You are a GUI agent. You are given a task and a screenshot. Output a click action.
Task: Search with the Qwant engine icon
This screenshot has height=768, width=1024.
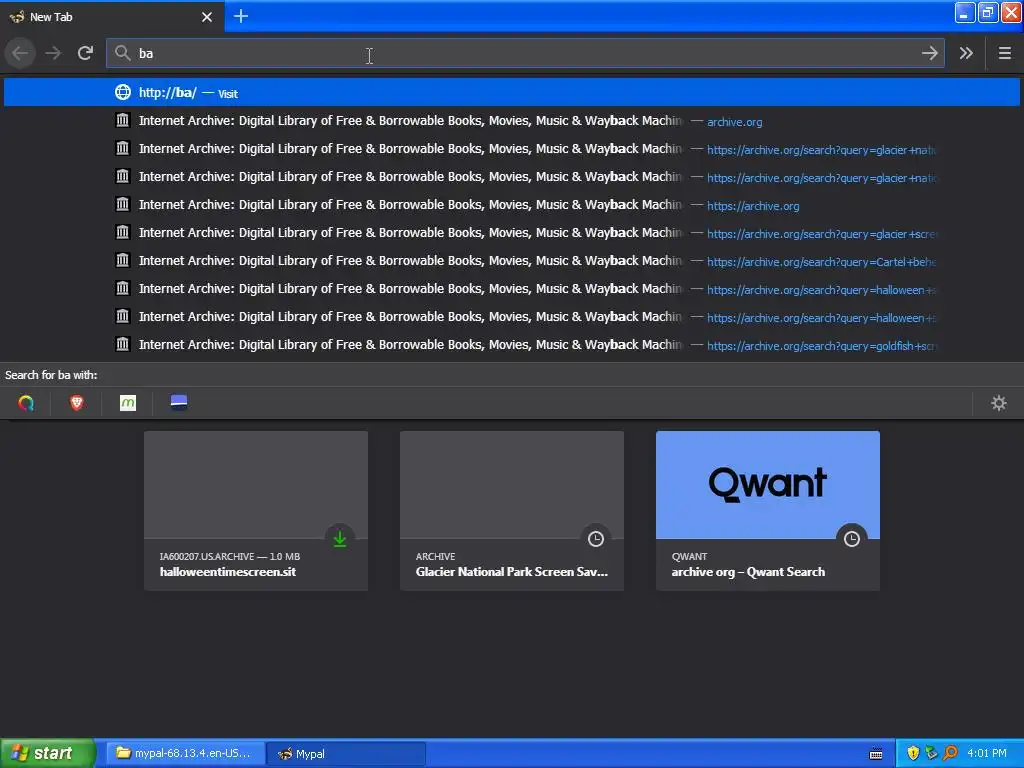pos(26,403)
